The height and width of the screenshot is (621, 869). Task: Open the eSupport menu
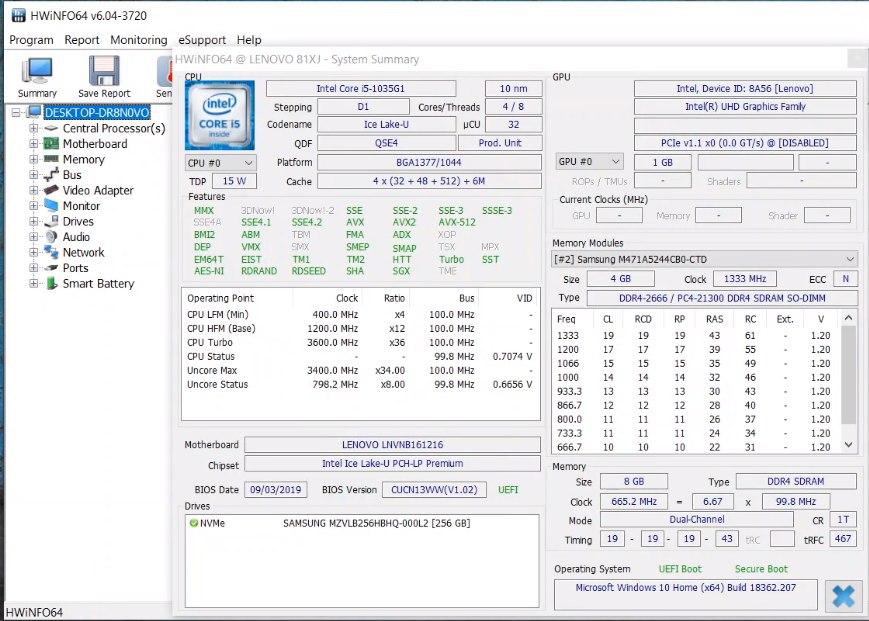tap(202, 40)
